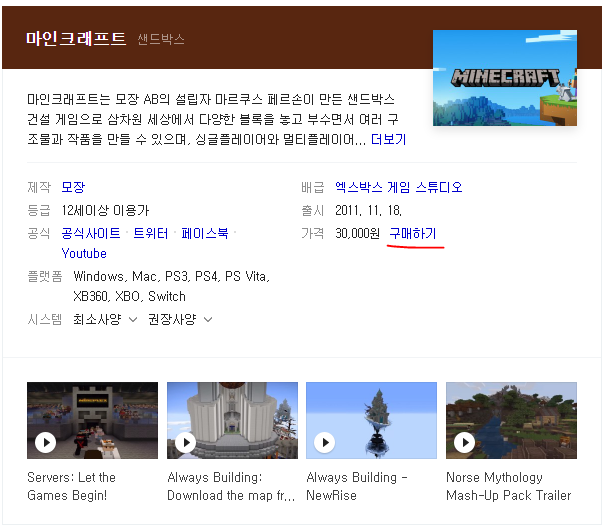Click the Minecraft cover image
This screenshot has height=532, width=606.
505,78
